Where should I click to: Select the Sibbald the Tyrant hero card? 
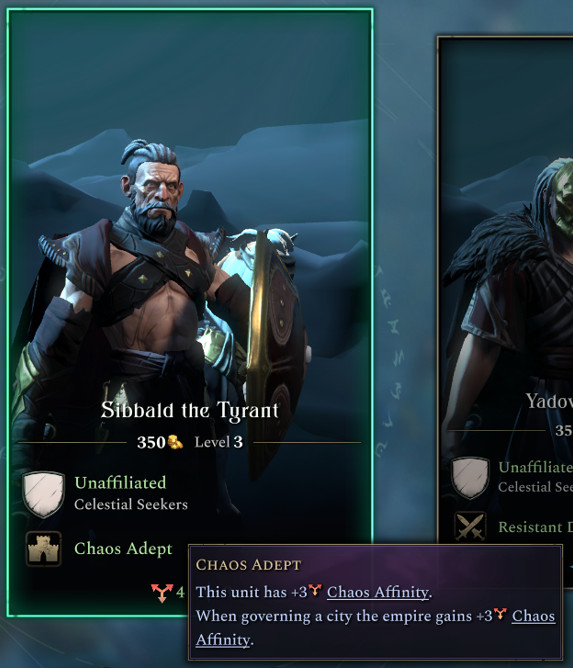click(x=190, y=312)
